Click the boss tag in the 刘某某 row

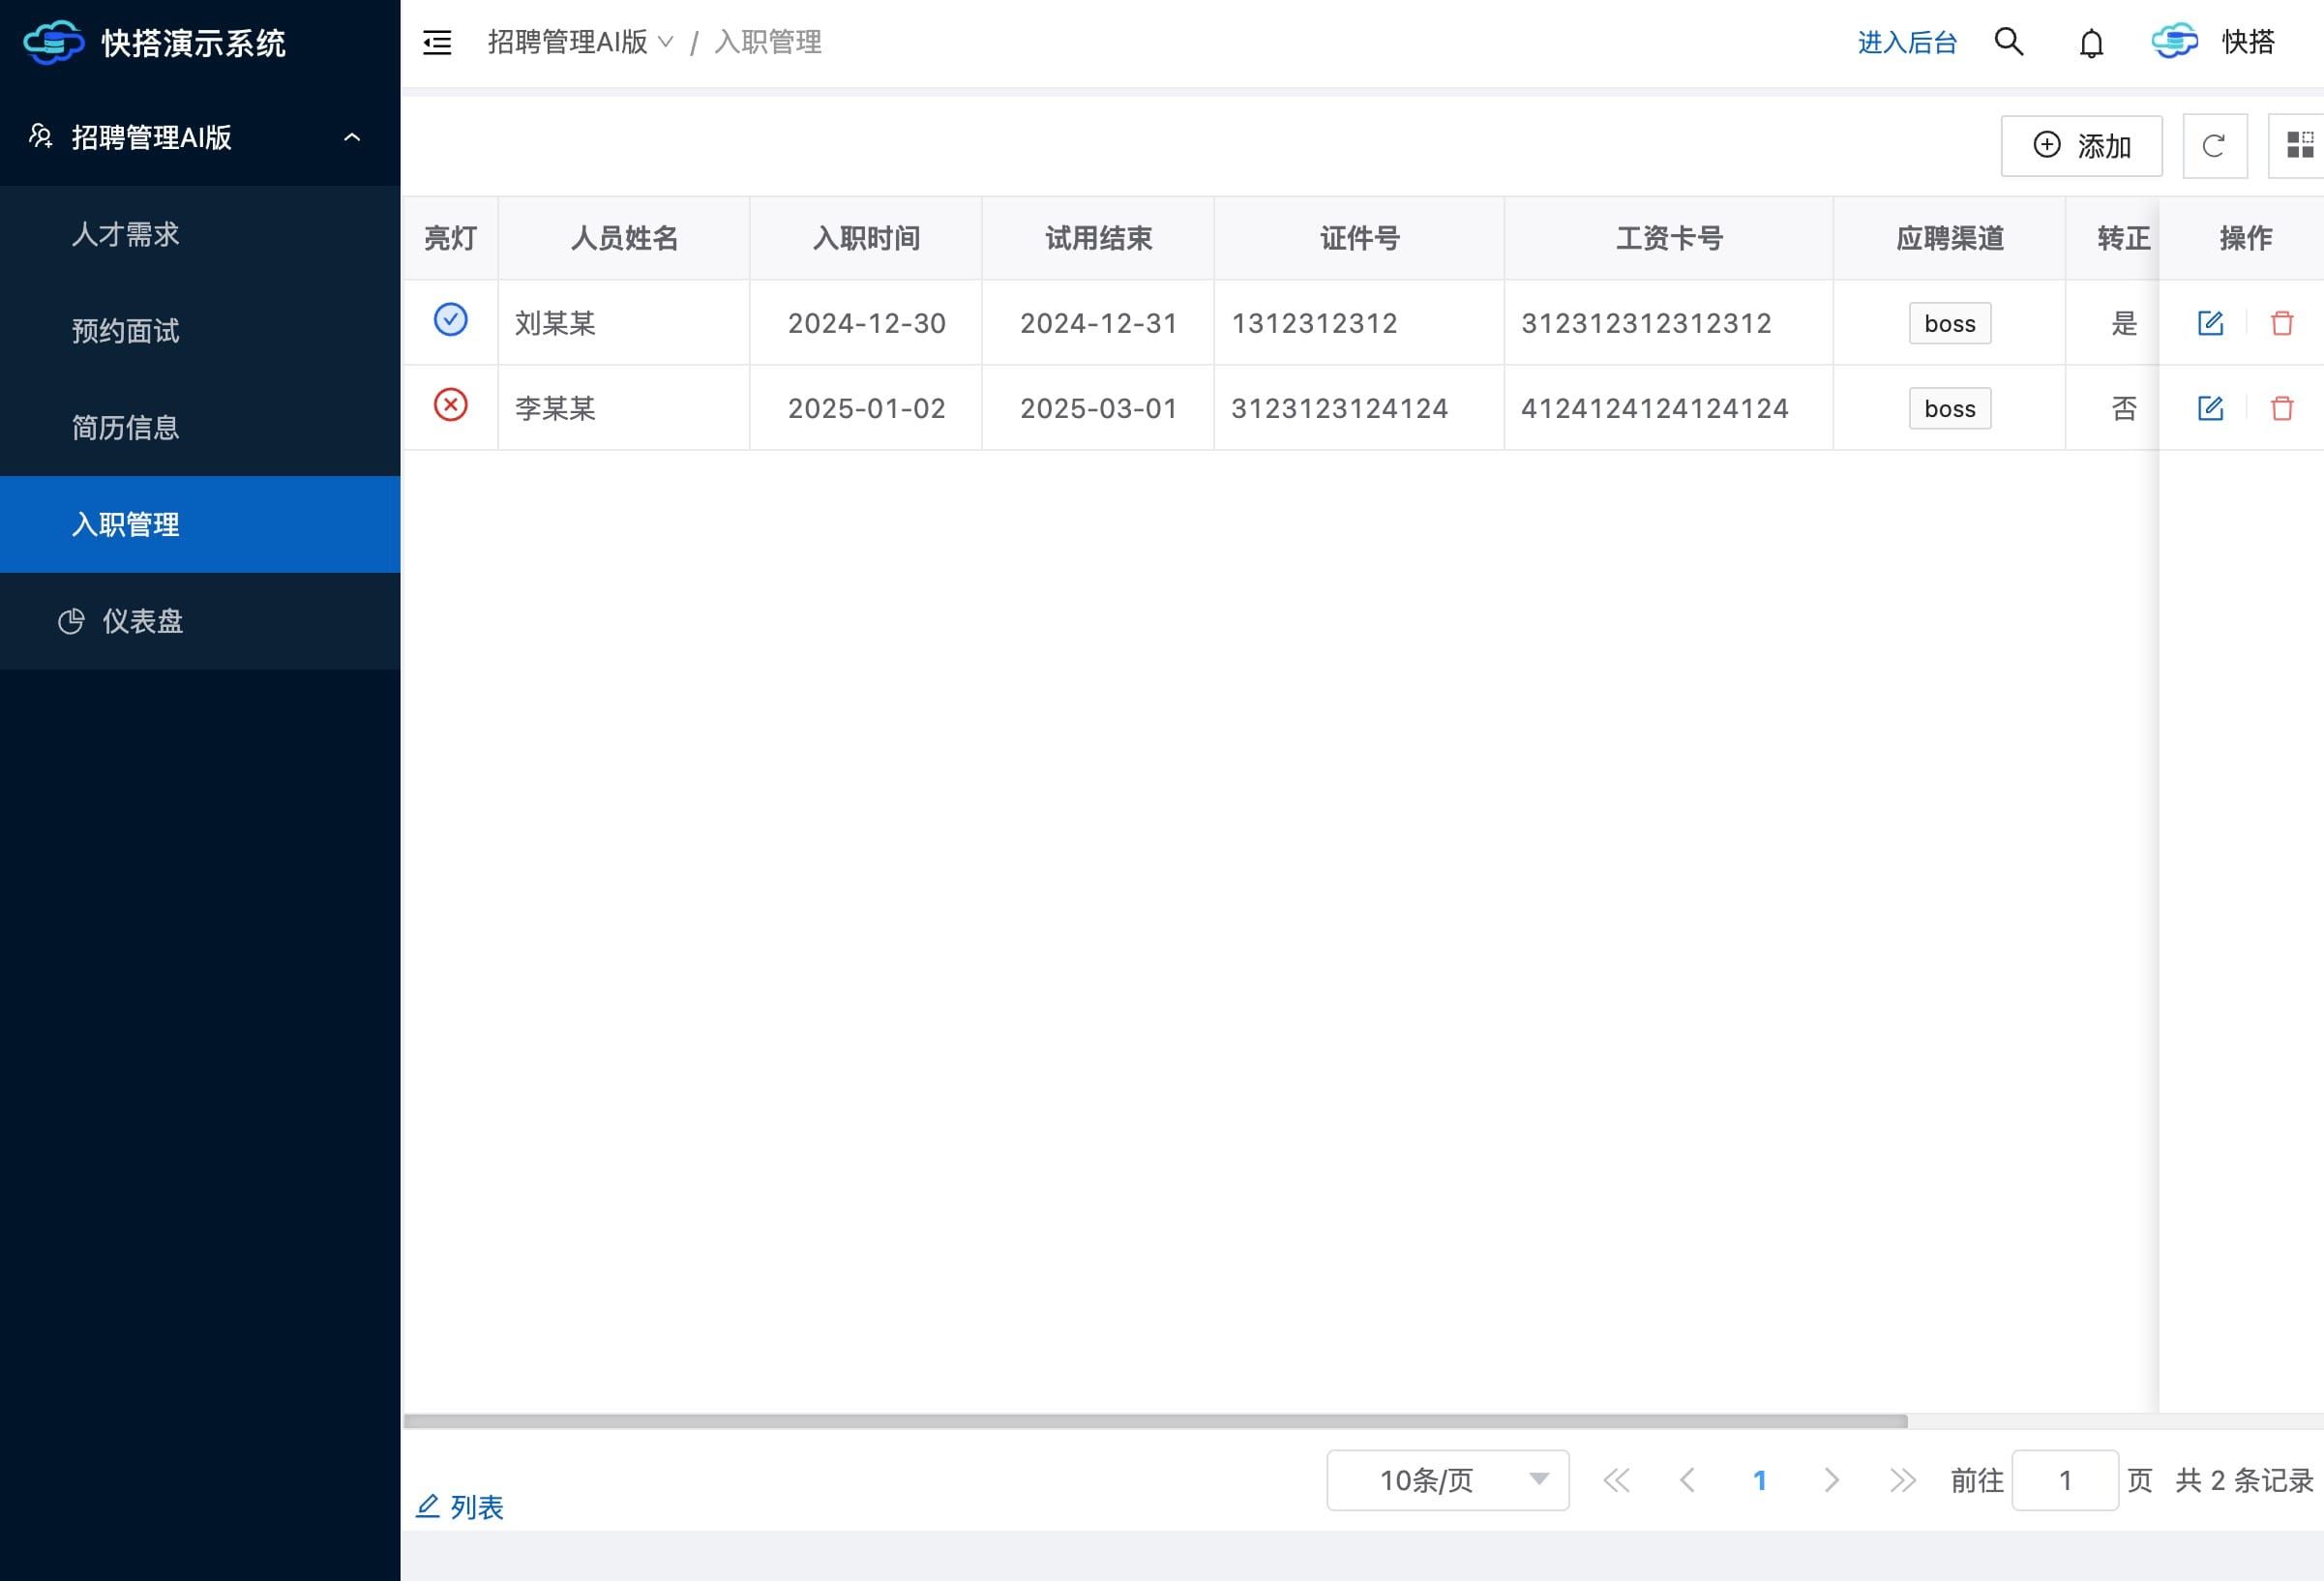tap(1949, 323)
